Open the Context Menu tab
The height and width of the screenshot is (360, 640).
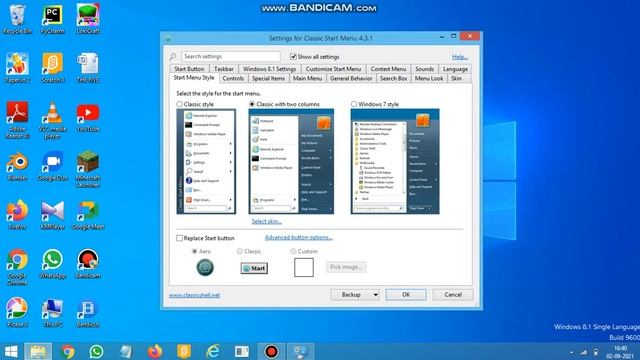[388, 69]
